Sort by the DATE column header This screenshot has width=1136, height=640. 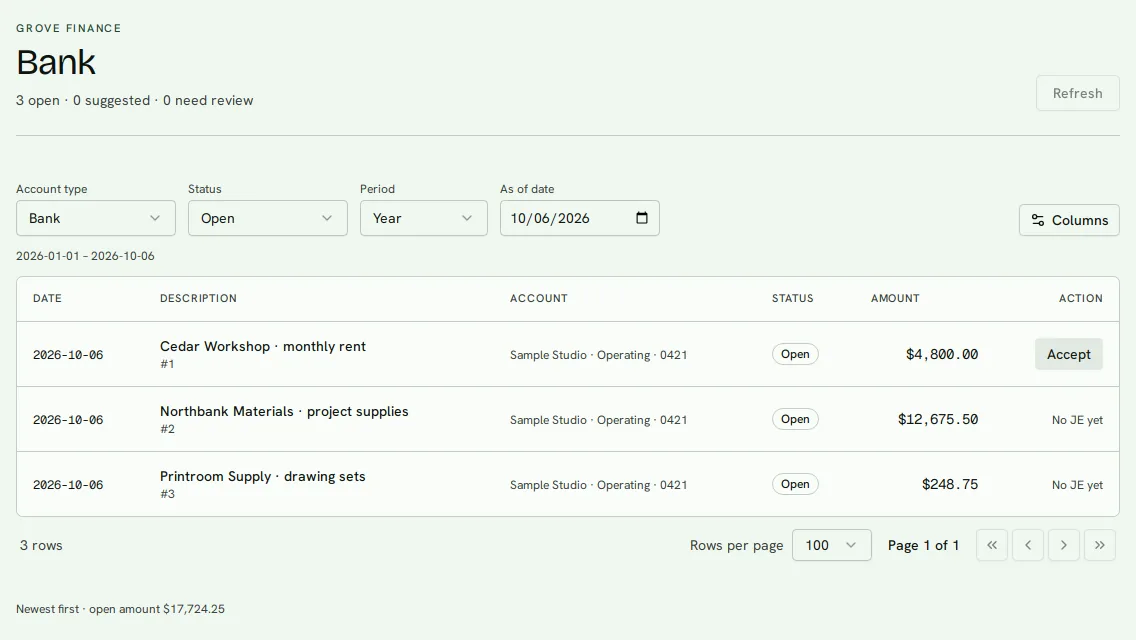pyautogui.click(x=47, y=298)
